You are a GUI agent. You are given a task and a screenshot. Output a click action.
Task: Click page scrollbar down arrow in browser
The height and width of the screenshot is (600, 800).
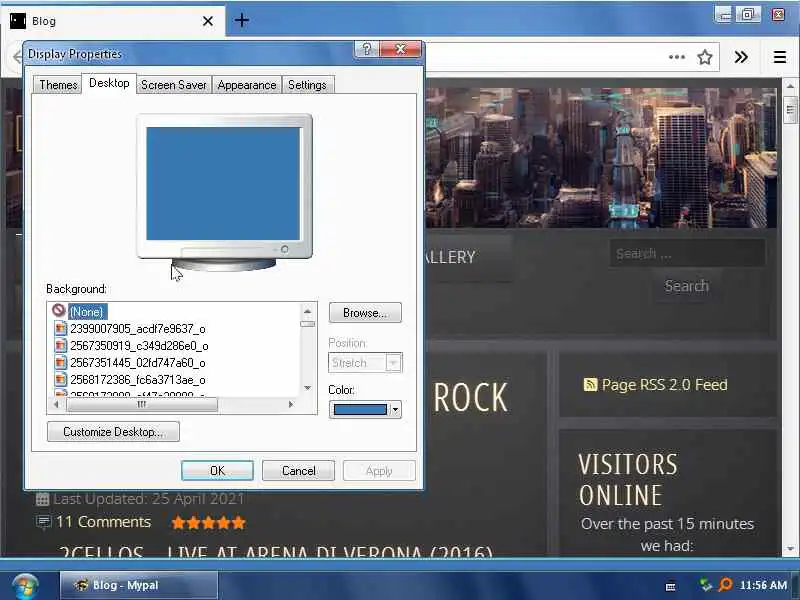(x=790, y=549)
